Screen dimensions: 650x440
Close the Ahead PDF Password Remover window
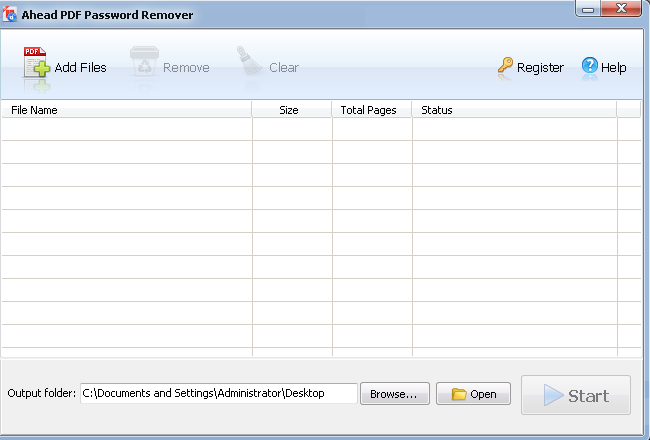621,8
